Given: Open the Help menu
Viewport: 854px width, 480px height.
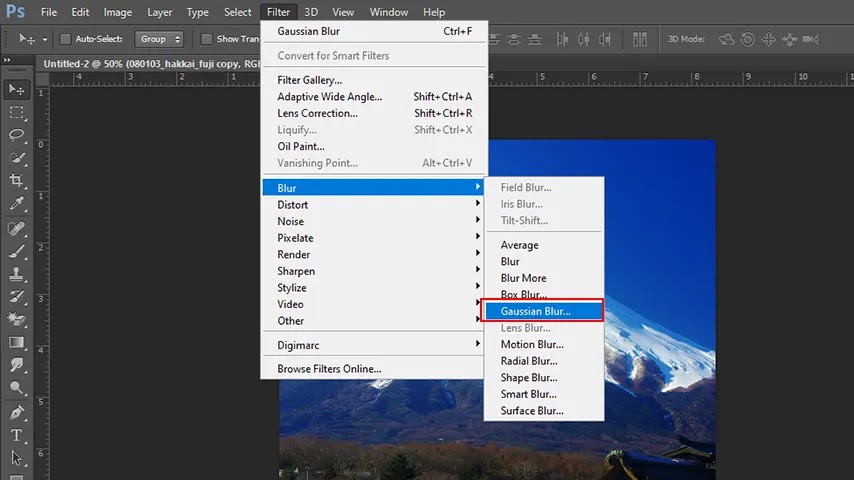Looking at the screenshot, I should point(434,12).
